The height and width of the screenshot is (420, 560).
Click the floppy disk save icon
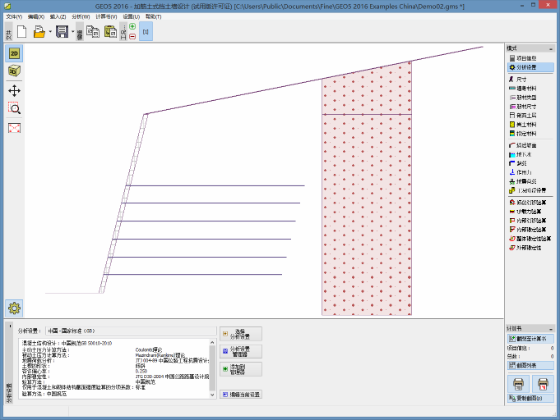click(x=62, y=32)
